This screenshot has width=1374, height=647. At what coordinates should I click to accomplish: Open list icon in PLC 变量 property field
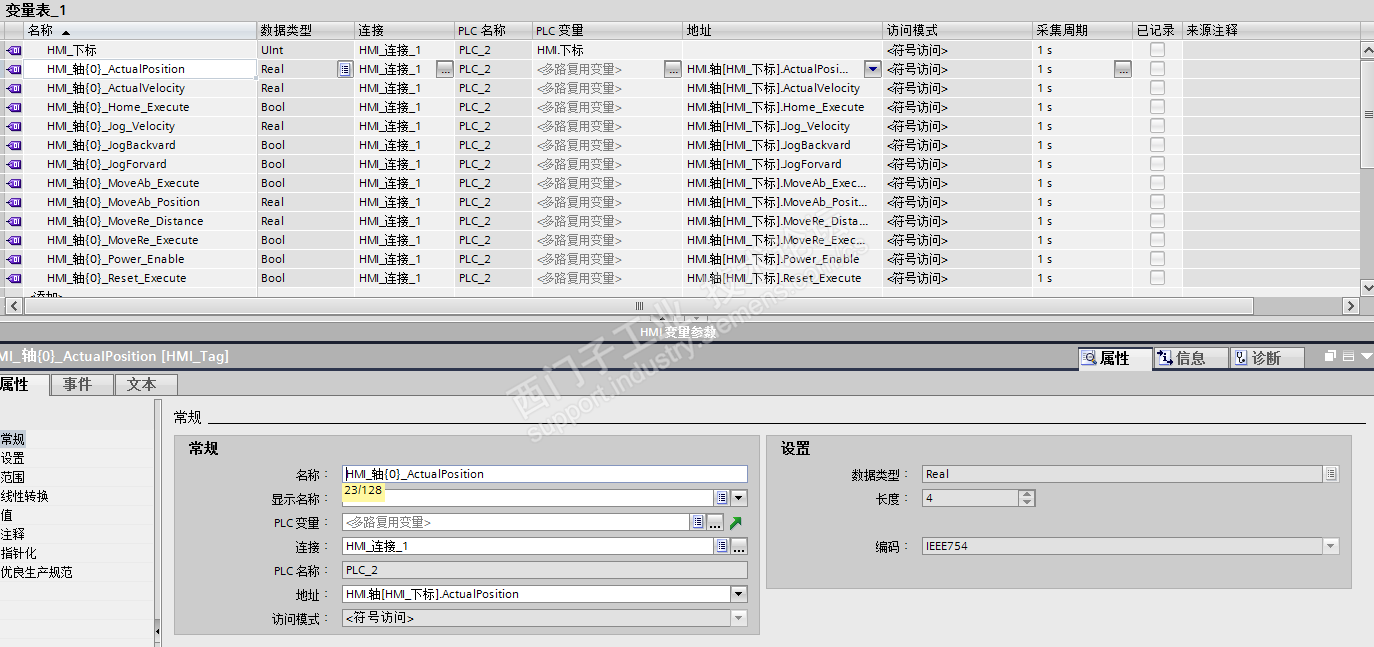click(698, 522)
